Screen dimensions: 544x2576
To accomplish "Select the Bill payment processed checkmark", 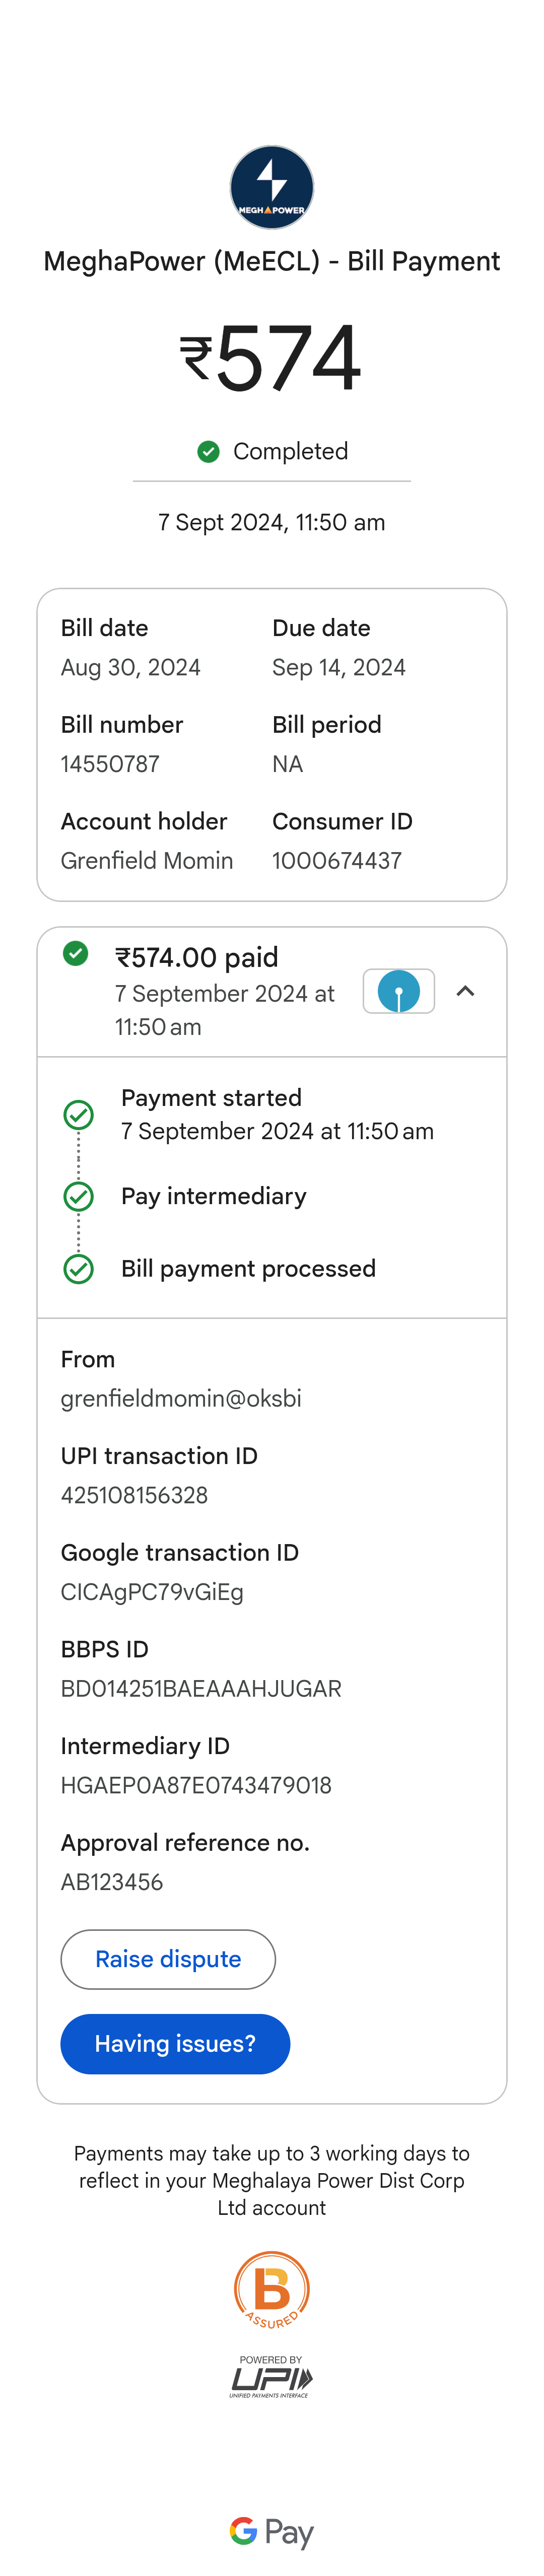I will click(78, 1269).
